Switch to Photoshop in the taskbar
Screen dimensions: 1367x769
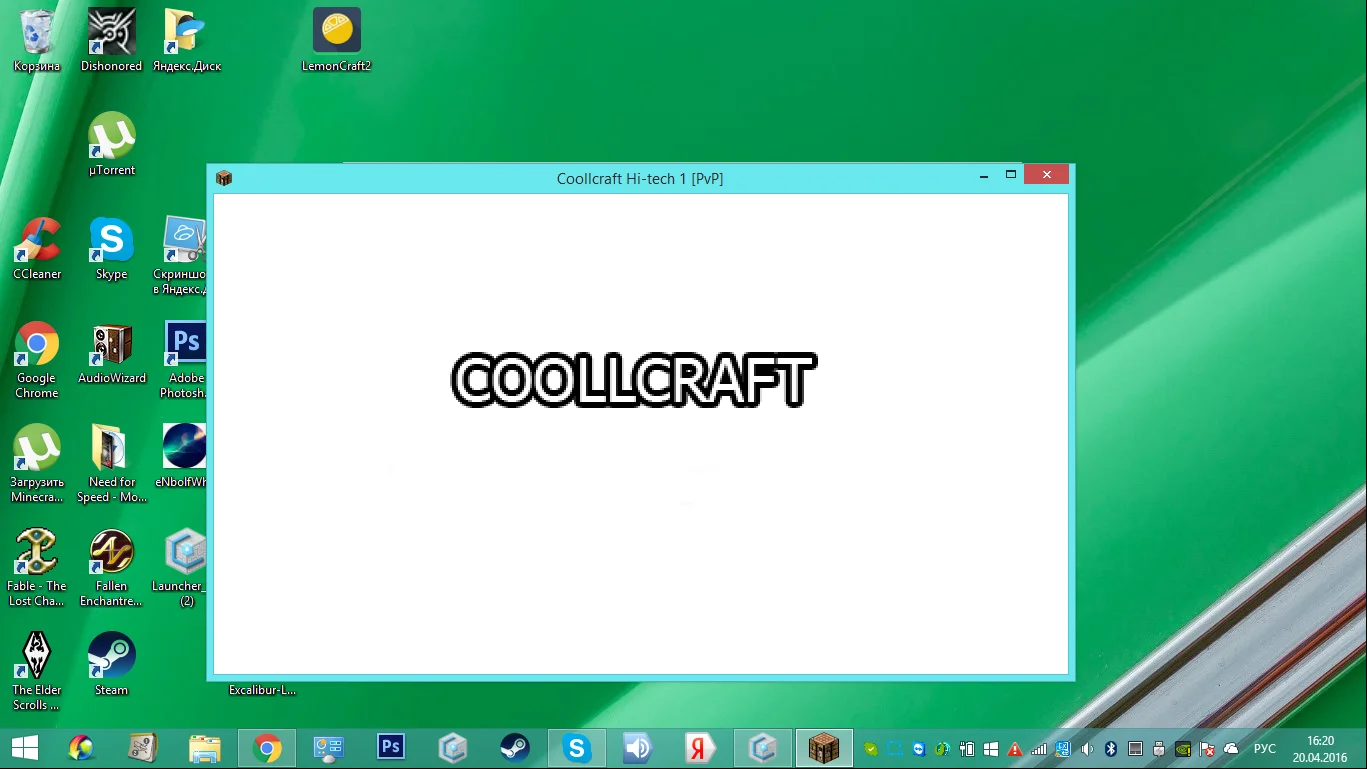click(391, 747)
